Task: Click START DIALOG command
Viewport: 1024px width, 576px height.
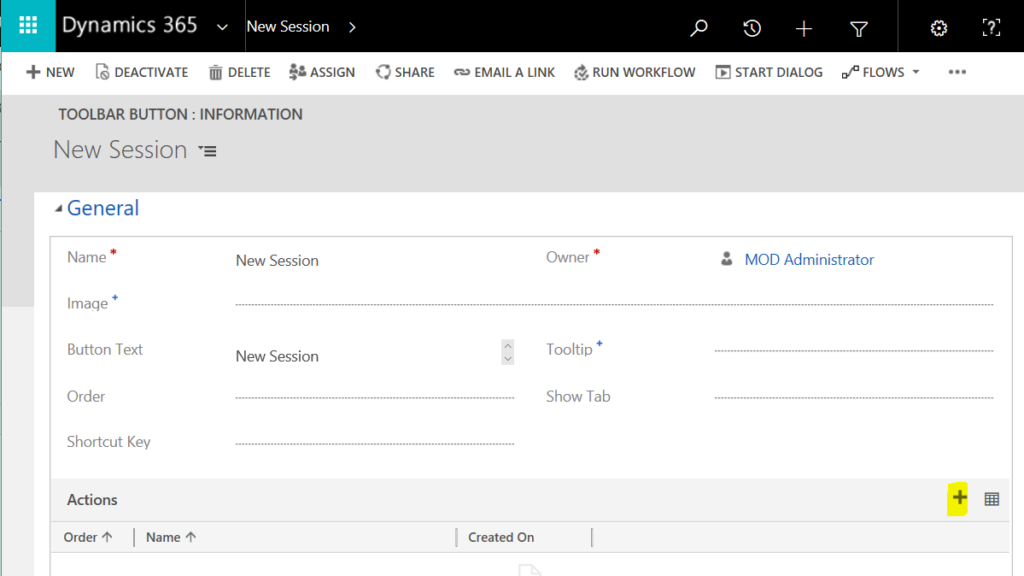Action: (769, 72)
